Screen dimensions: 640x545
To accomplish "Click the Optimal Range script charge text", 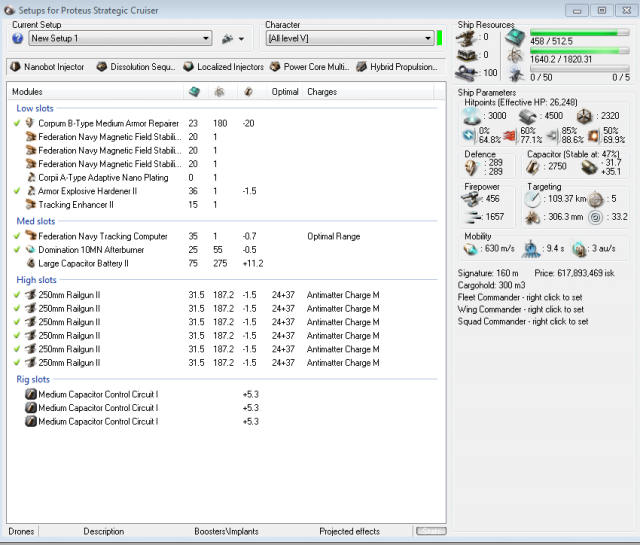I will pyautogui.click(x=333, y=236).
